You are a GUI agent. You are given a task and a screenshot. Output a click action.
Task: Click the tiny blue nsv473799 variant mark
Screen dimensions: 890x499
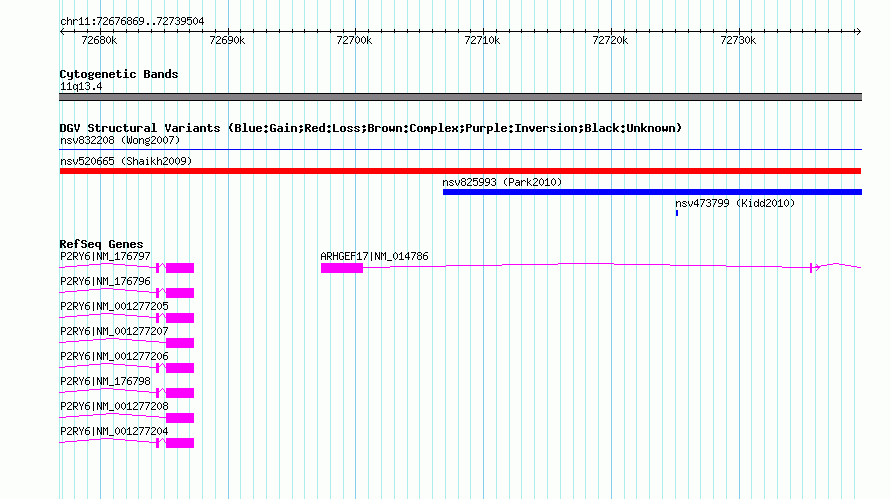click(677, 213)
